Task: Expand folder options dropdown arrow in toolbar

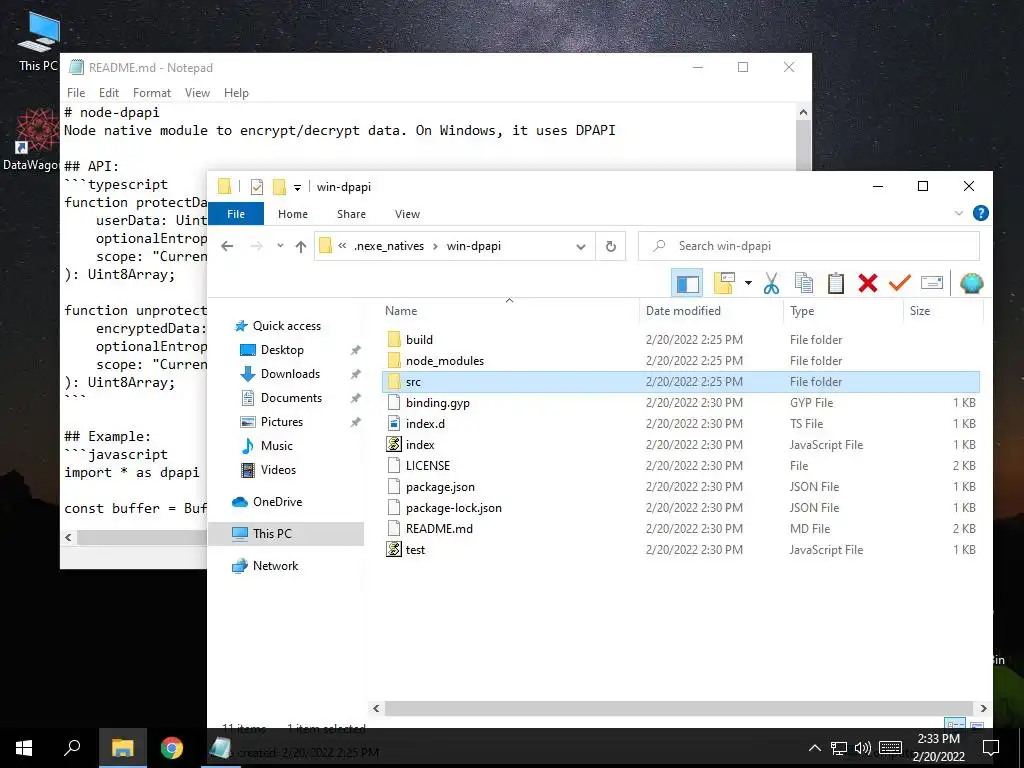Action: (x=748, y=283)
